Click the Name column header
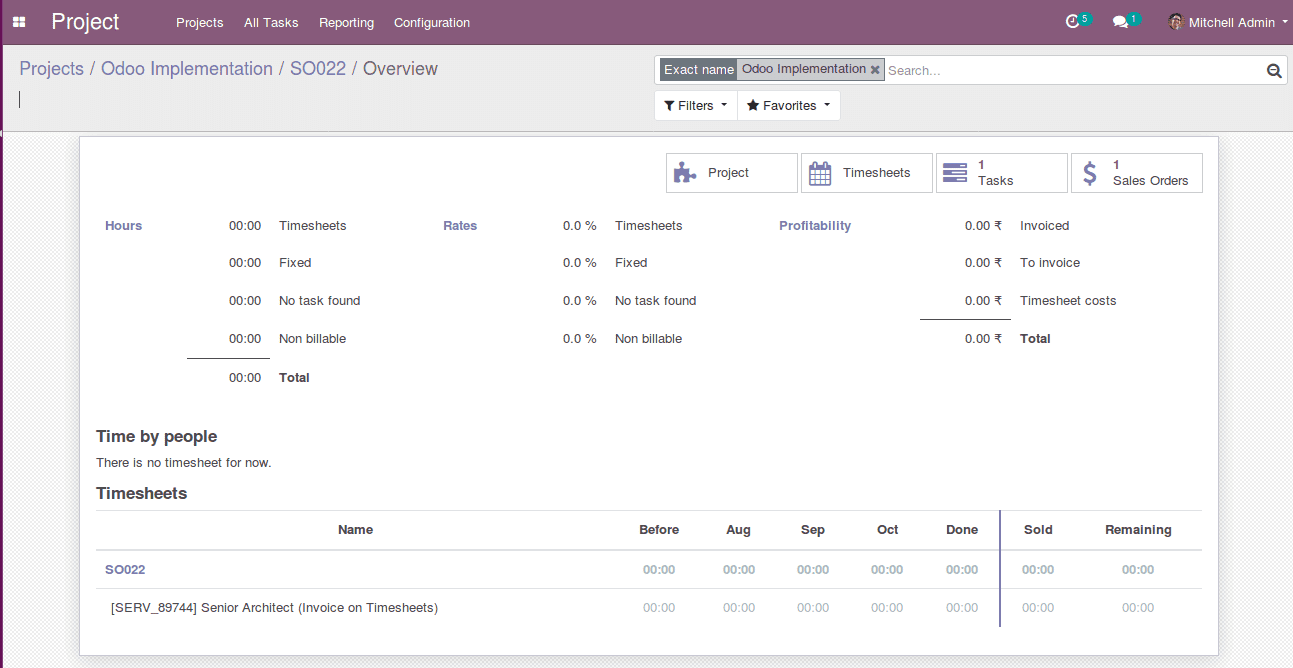Viewport: 1293px width, 668px height. tap(355, 530)
